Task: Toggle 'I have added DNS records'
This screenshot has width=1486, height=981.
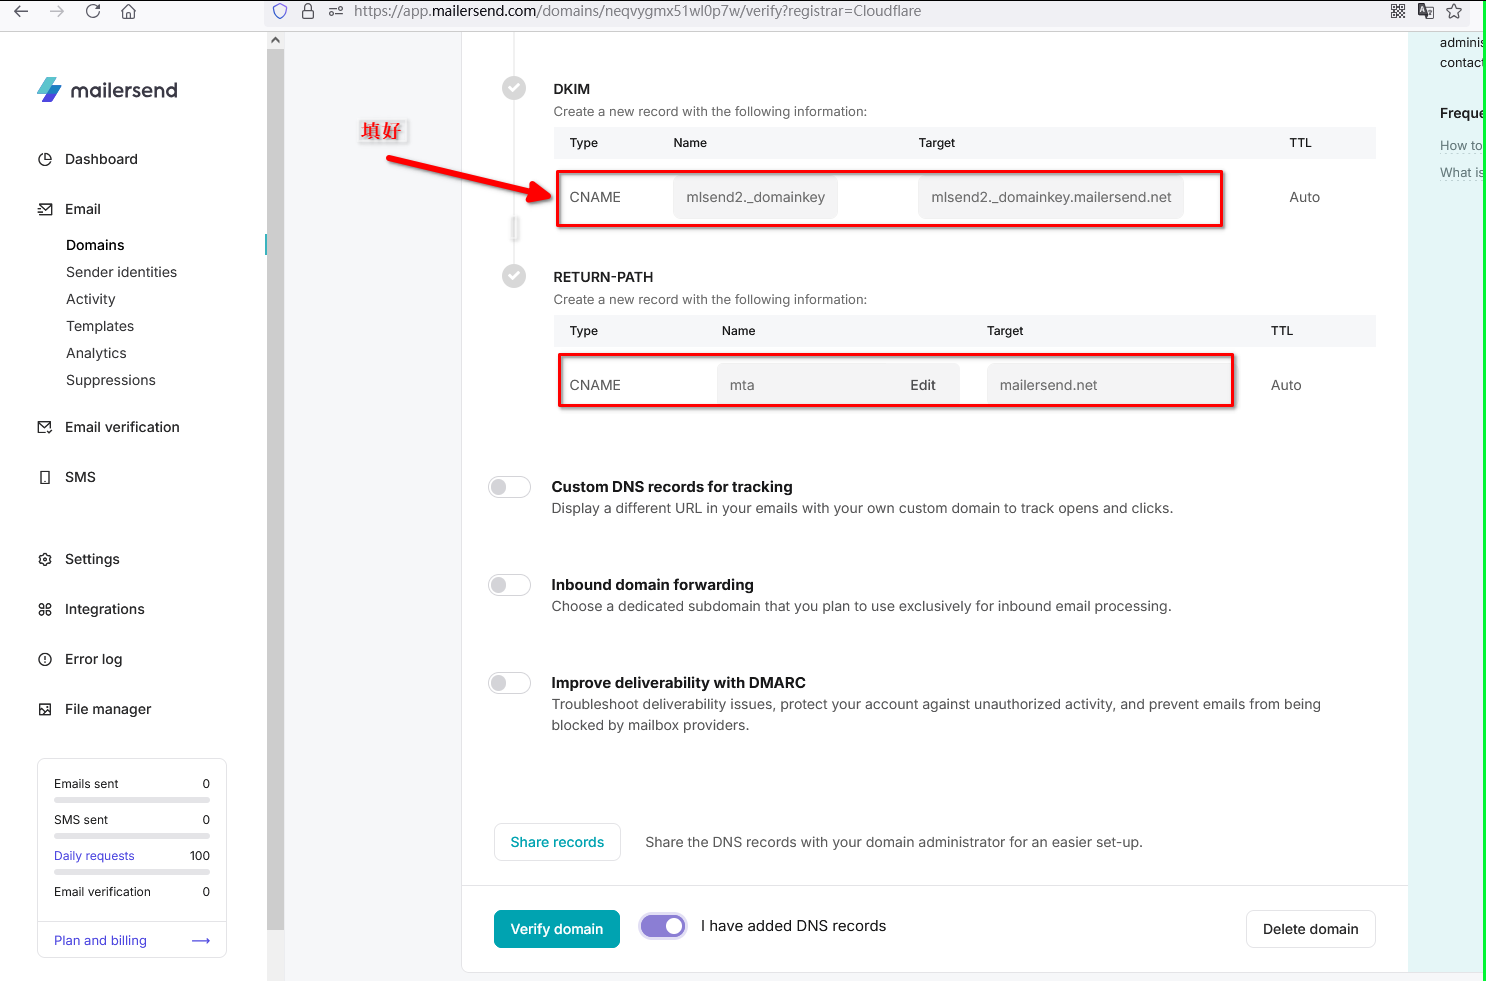Action: click(663, 926)
